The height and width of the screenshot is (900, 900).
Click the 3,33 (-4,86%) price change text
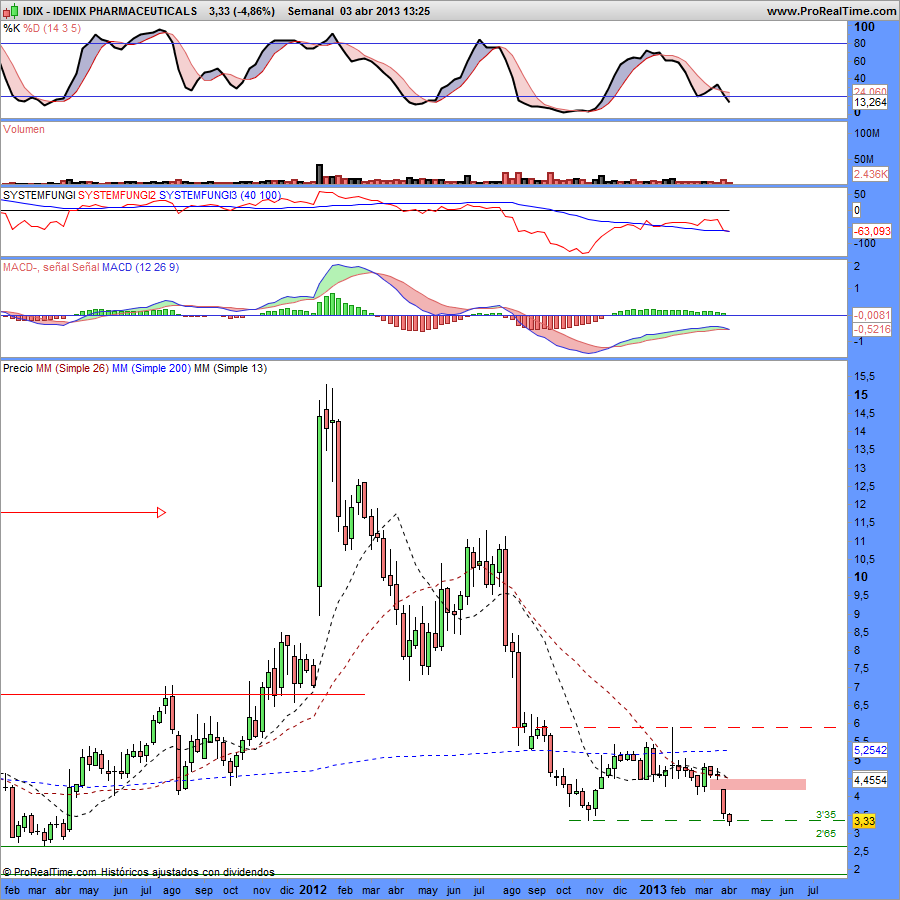242,11
